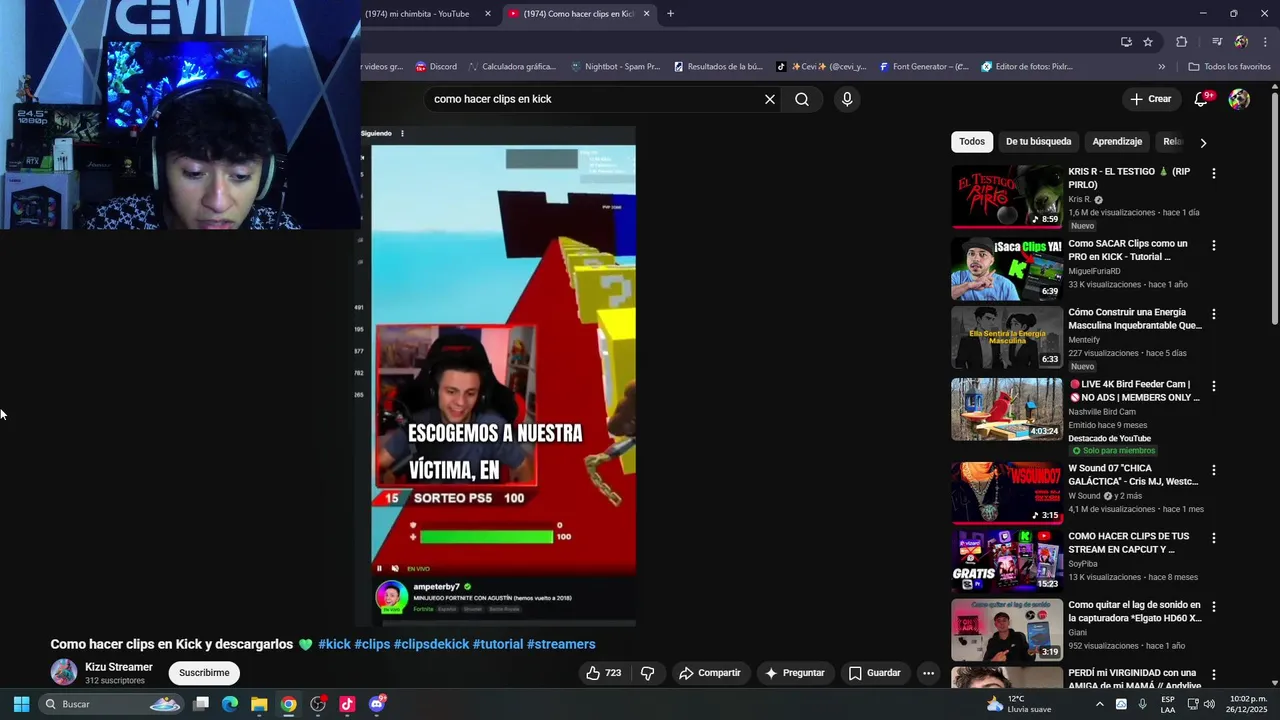The height and width of the screenshot is (720, 1280).
Task: Select the Todos filter chip
Action: pos(972,142)
